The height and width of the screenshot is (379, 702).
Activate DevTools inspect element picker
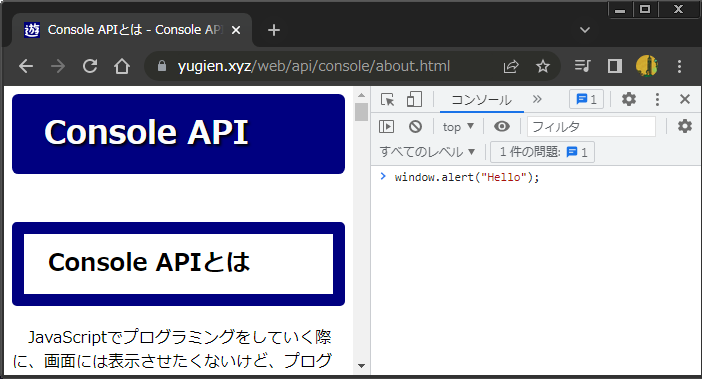click(x=387, y=99)
